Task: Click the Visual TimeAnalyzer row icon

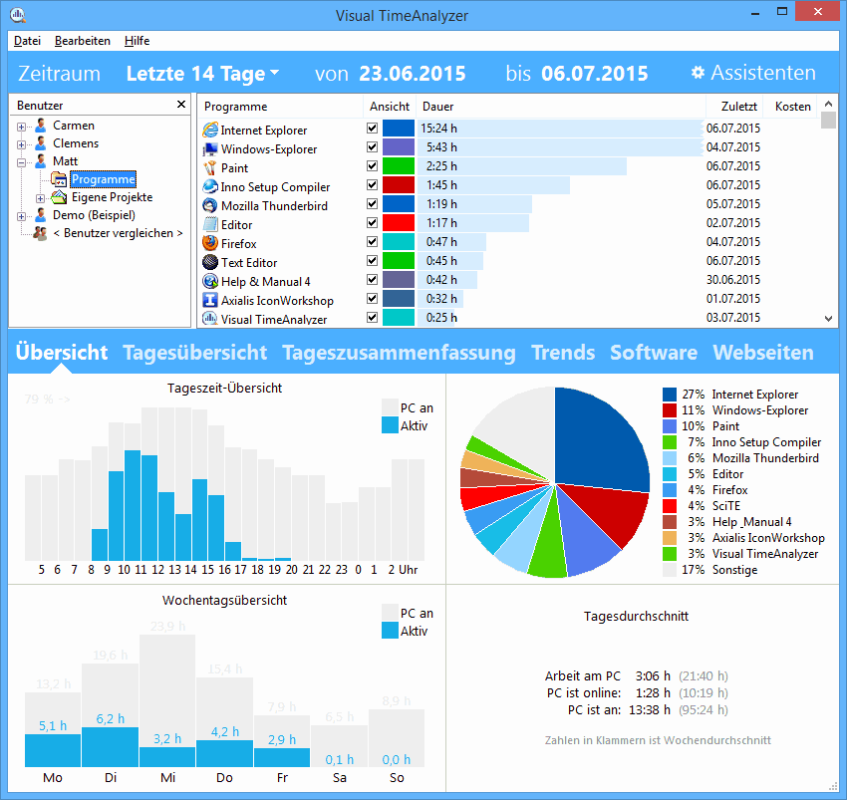Action: [x=210, y=319]
